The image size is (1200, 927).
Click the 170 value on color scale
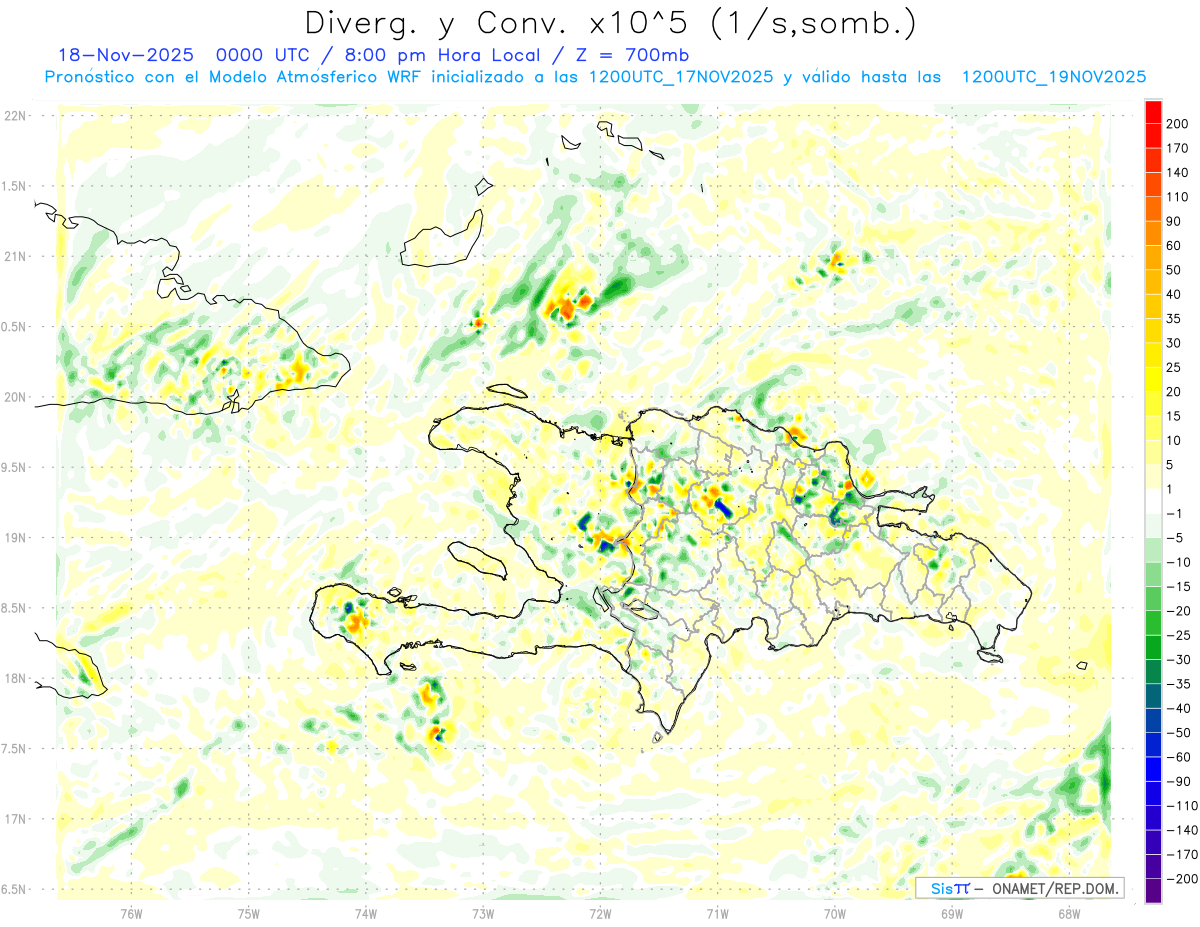click(x=1177, y=148)
